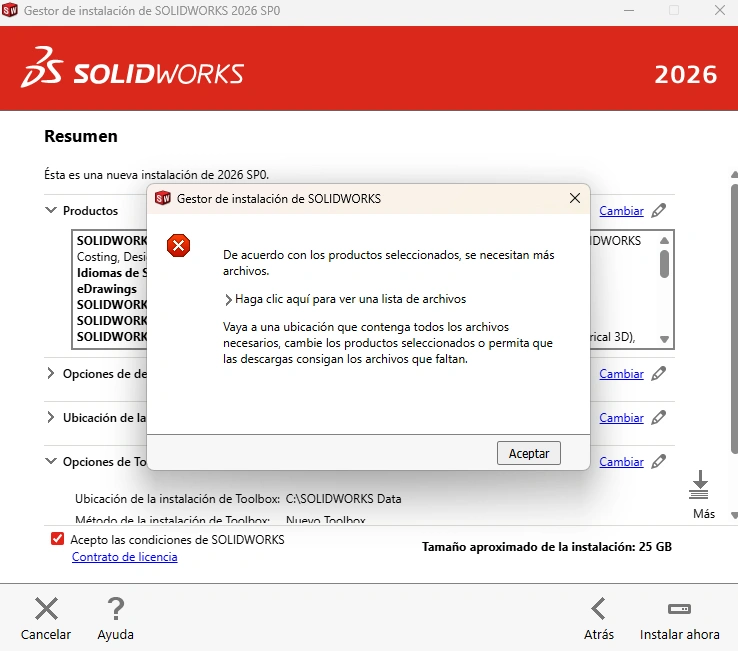
Task: Click 'Tamaño aproximado de la instalación: 25 GB'
Action: click(546, 547)
